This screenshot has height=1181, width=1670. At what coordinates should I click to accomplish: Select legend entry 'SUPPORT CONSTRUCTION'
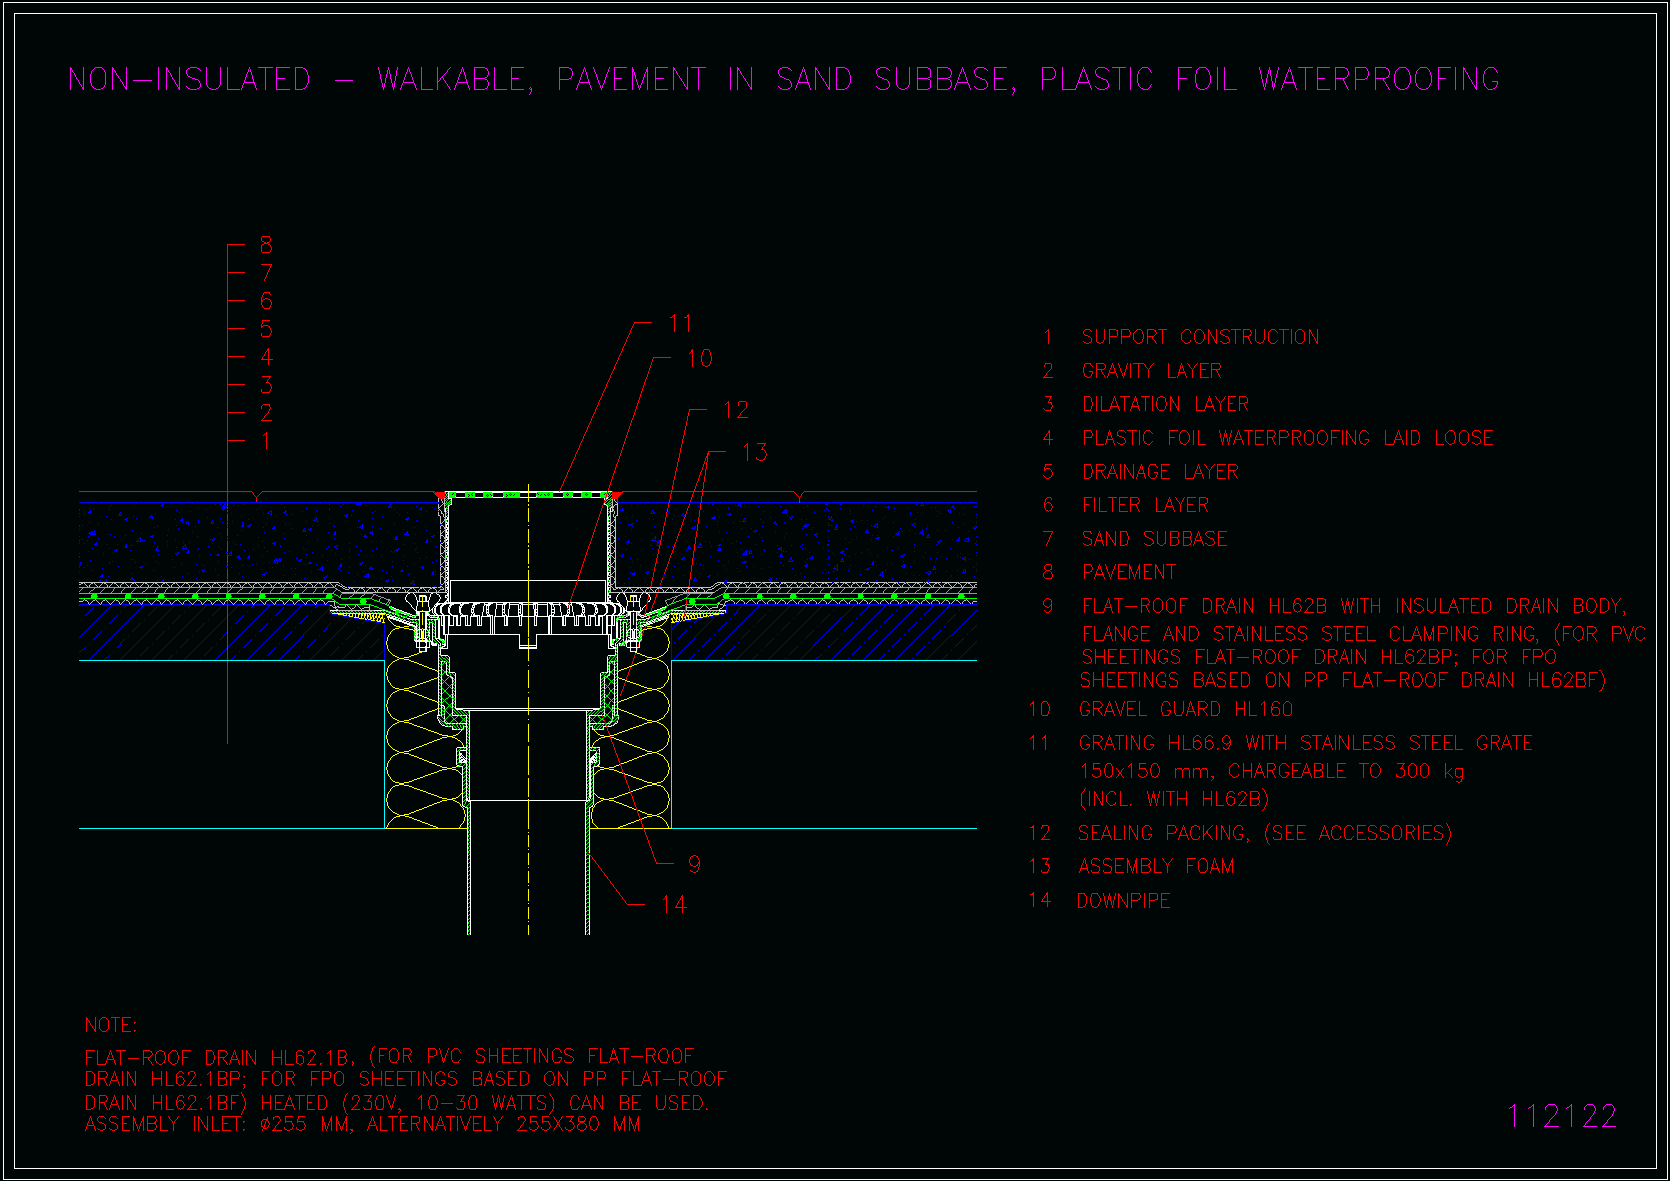pyautogui.click(x=1200, y=337)
